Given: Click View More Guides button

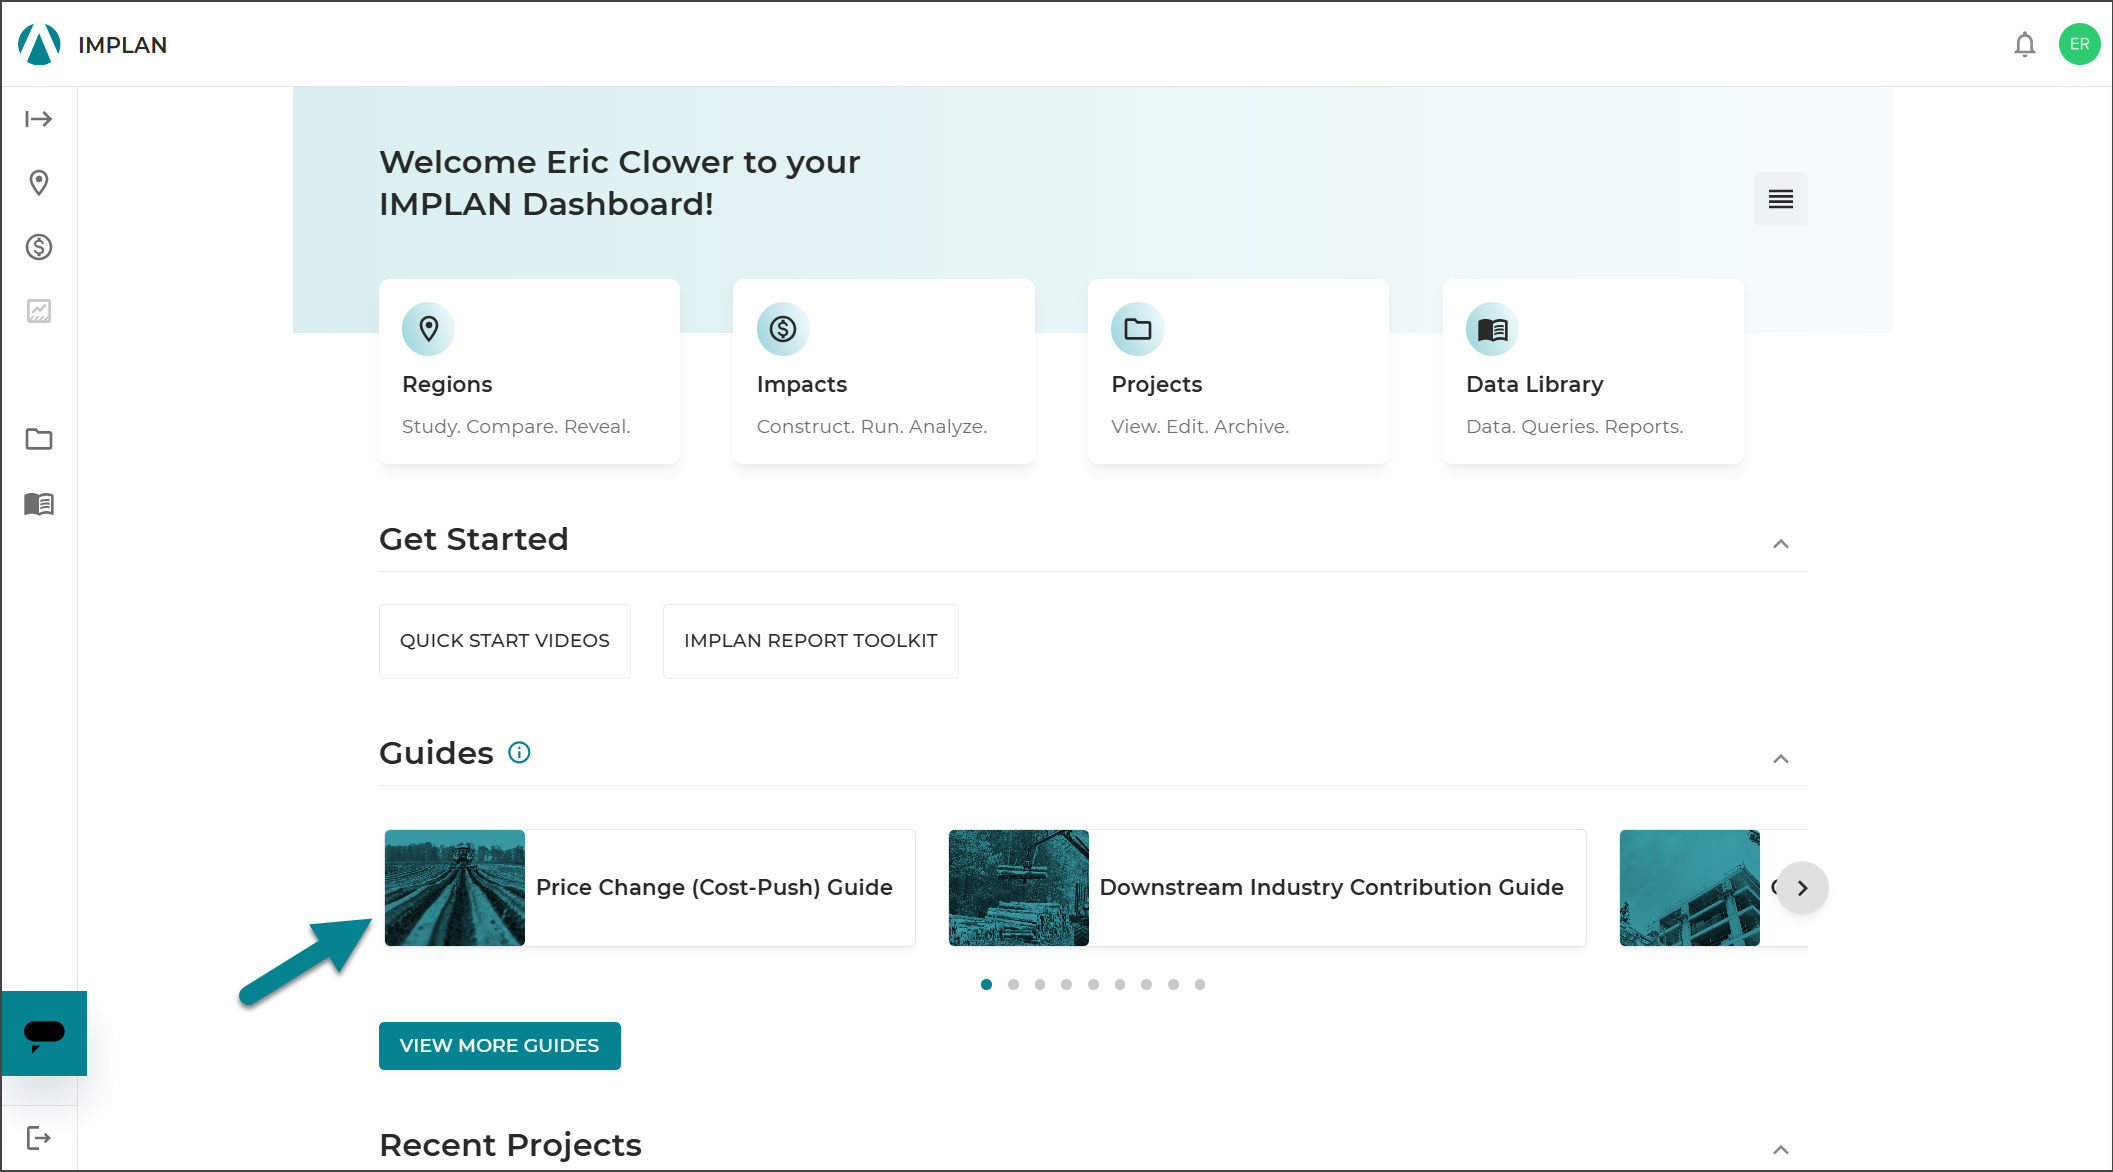Looking at the screenshot, I should coord(500,1046).
